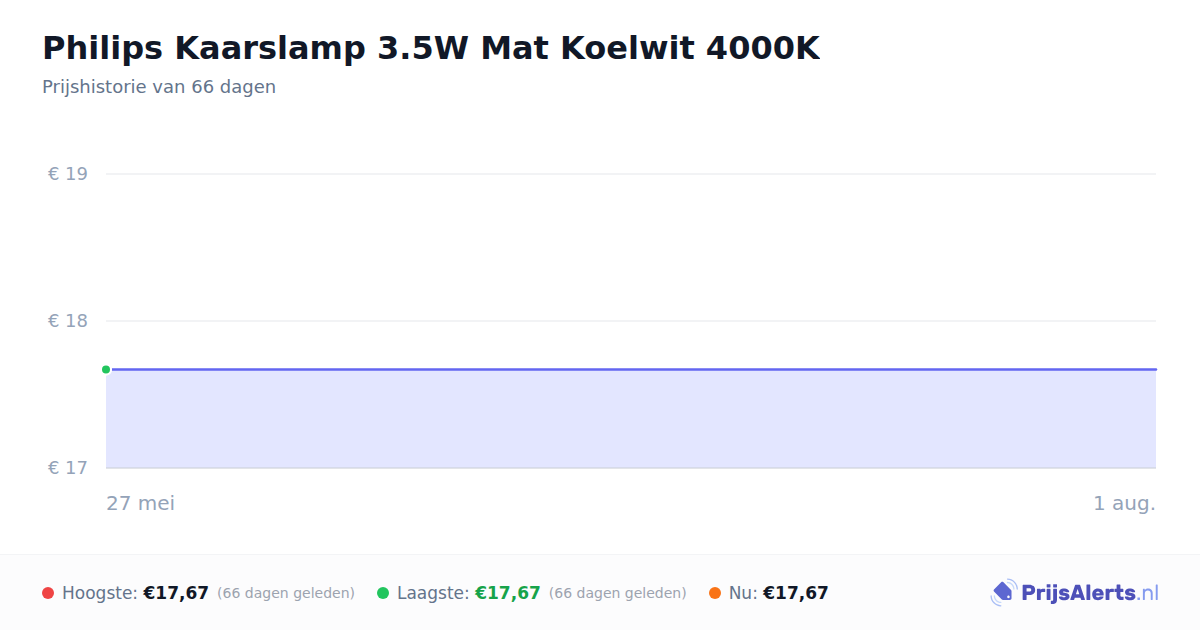Screen dimensions: 1200x630
Task: Click the Nu €17,67 current price
Action: 796,593
